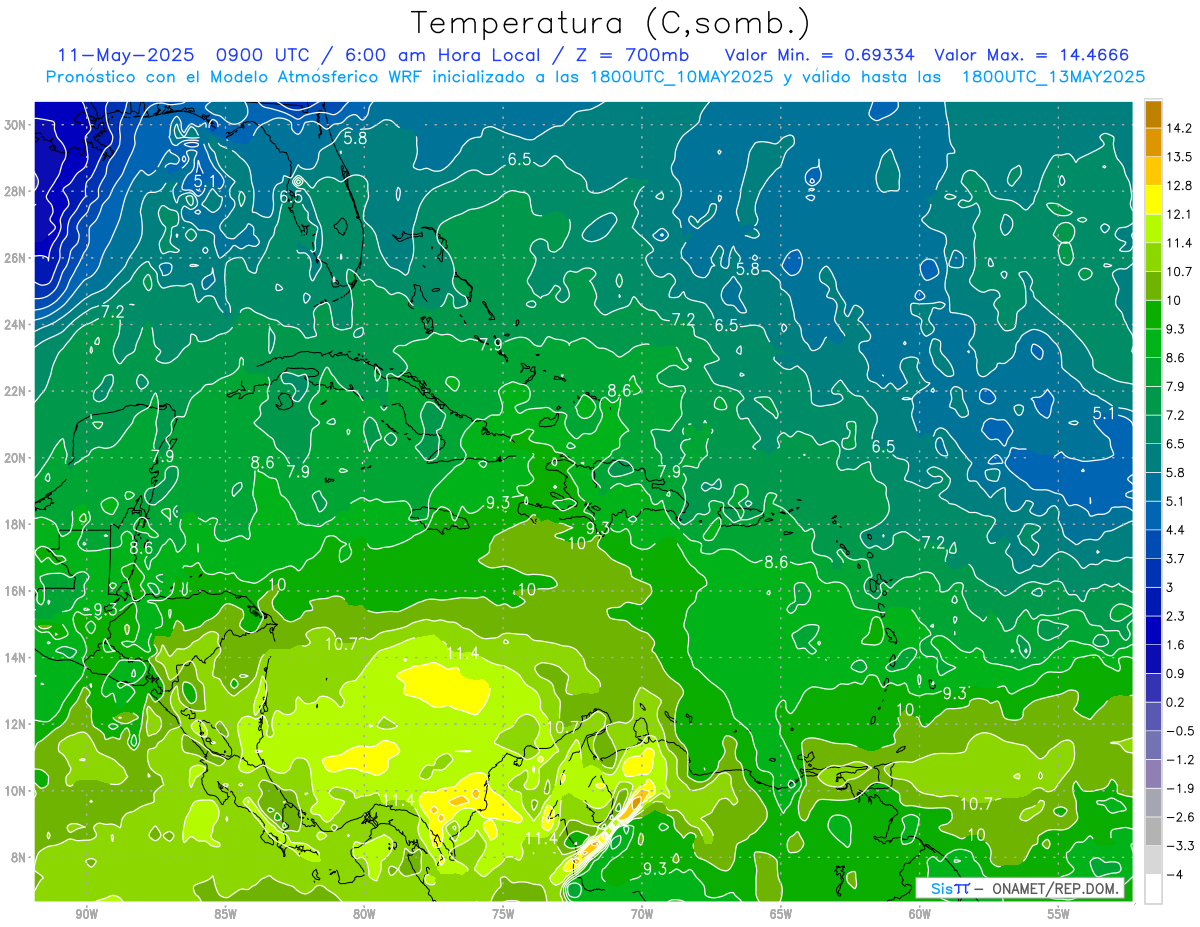Pick the gray swatch between -3.3 and -2.6

1153,831
